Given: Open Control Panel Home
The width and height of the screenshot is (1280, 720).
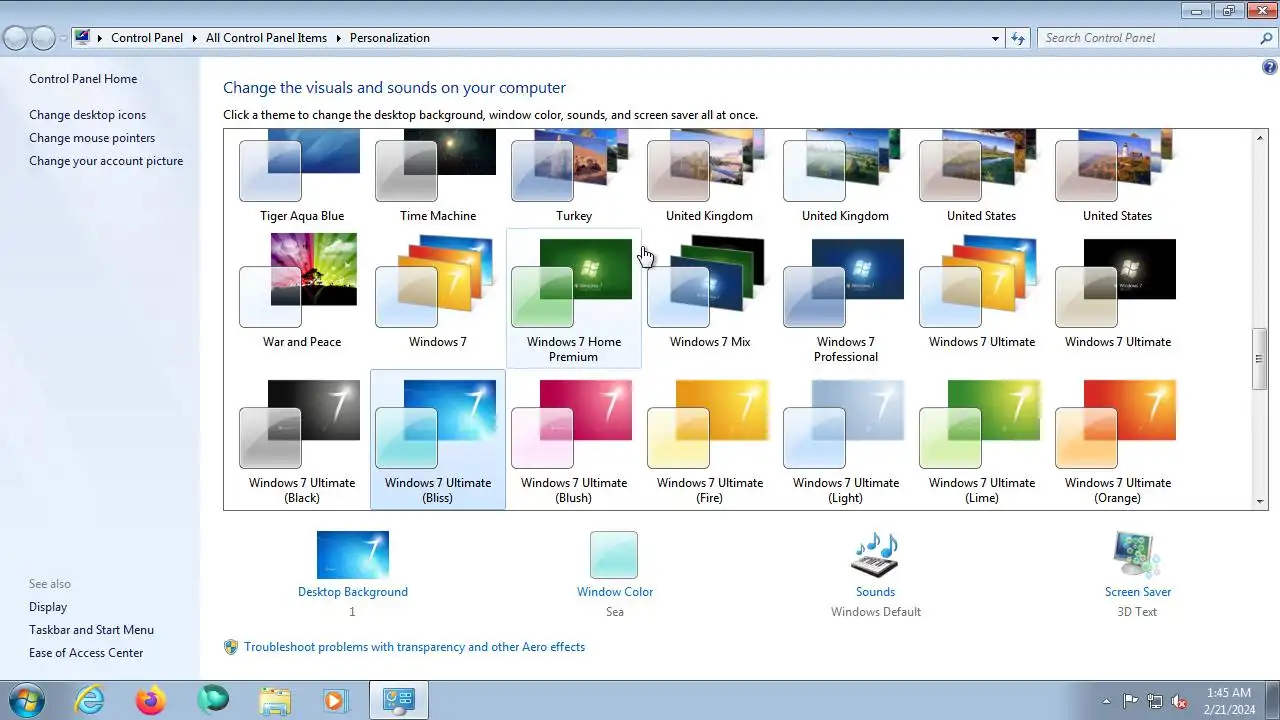Looking at the screenshot, I should (83, 79).
